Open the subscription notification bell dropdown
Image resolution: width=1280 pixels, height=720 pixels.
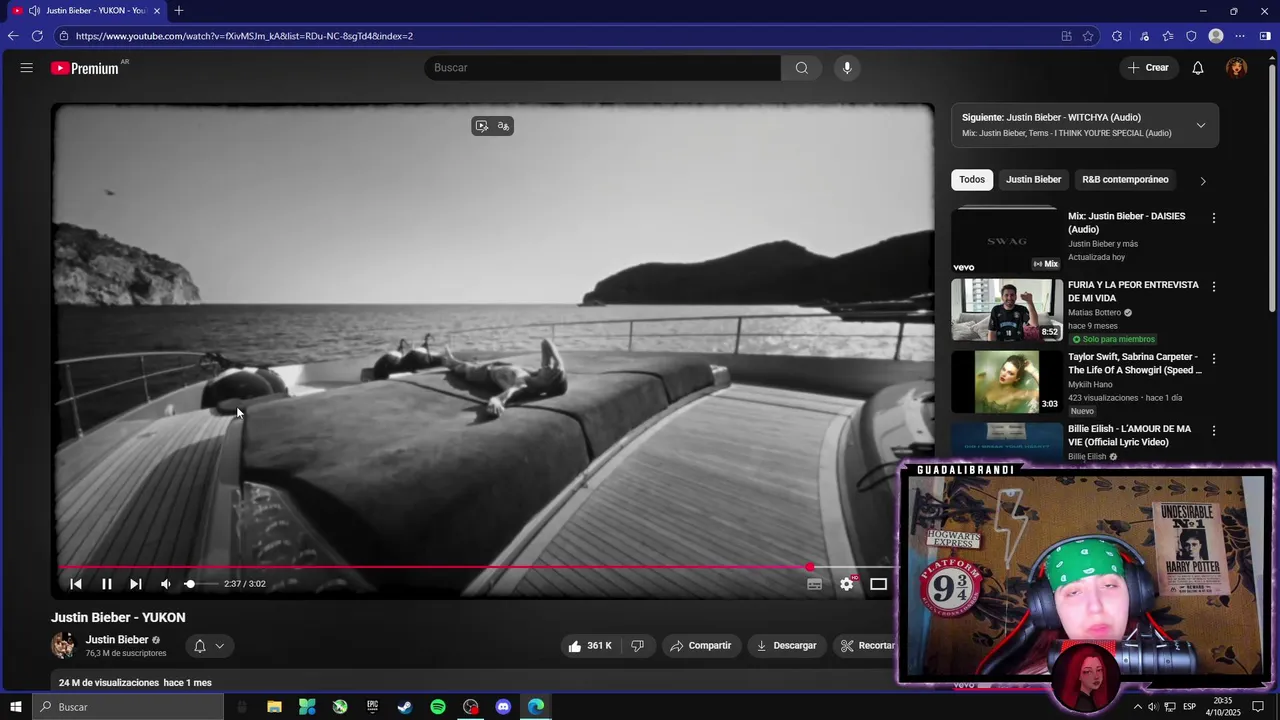[209, 646]
